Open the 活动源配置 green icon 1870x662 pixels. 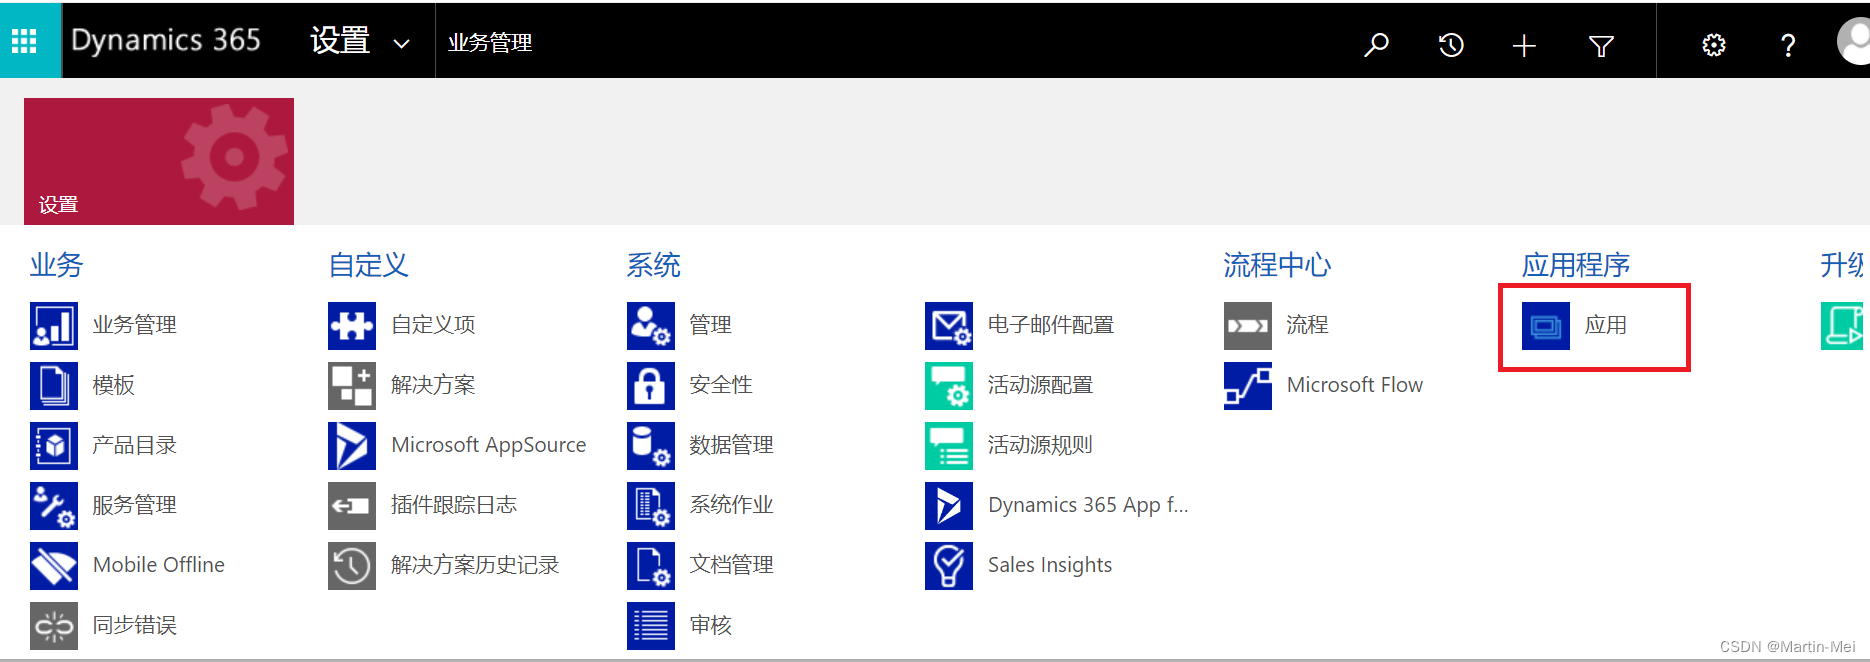(x=949, y=386)
